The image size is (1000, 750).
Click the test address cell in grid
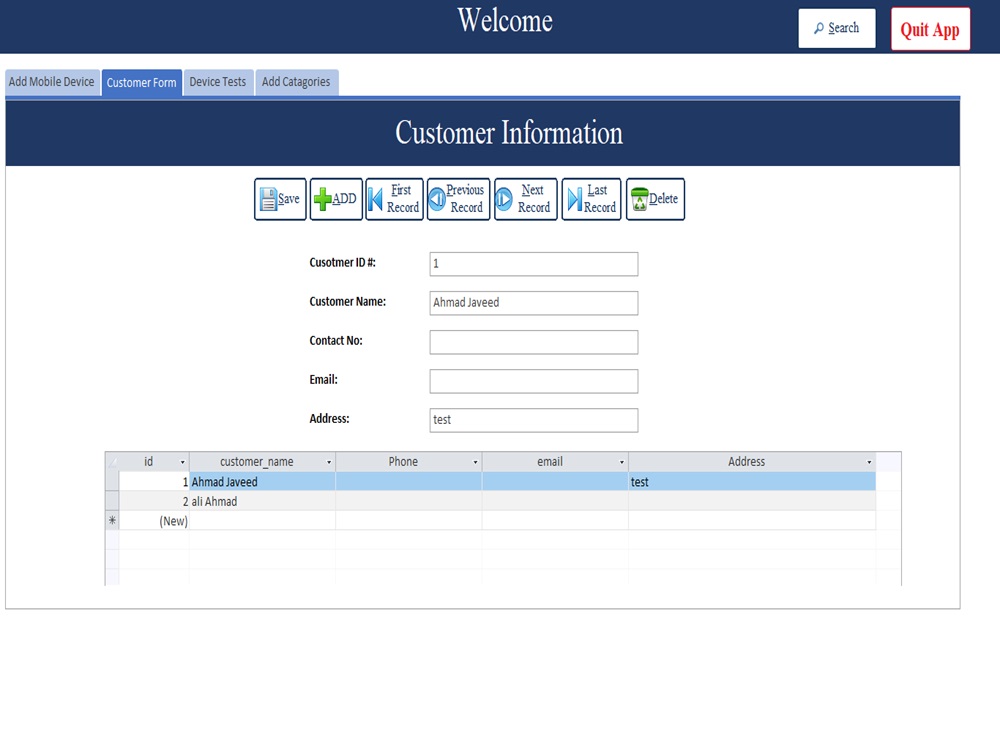tap(752, 482)
